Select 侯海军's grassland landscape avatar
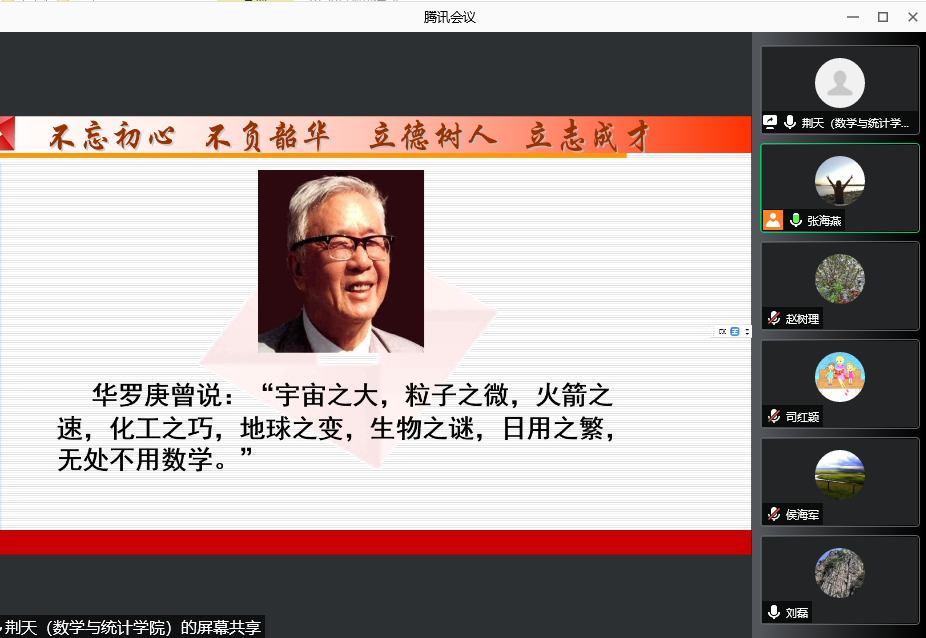 coord(839,475)
